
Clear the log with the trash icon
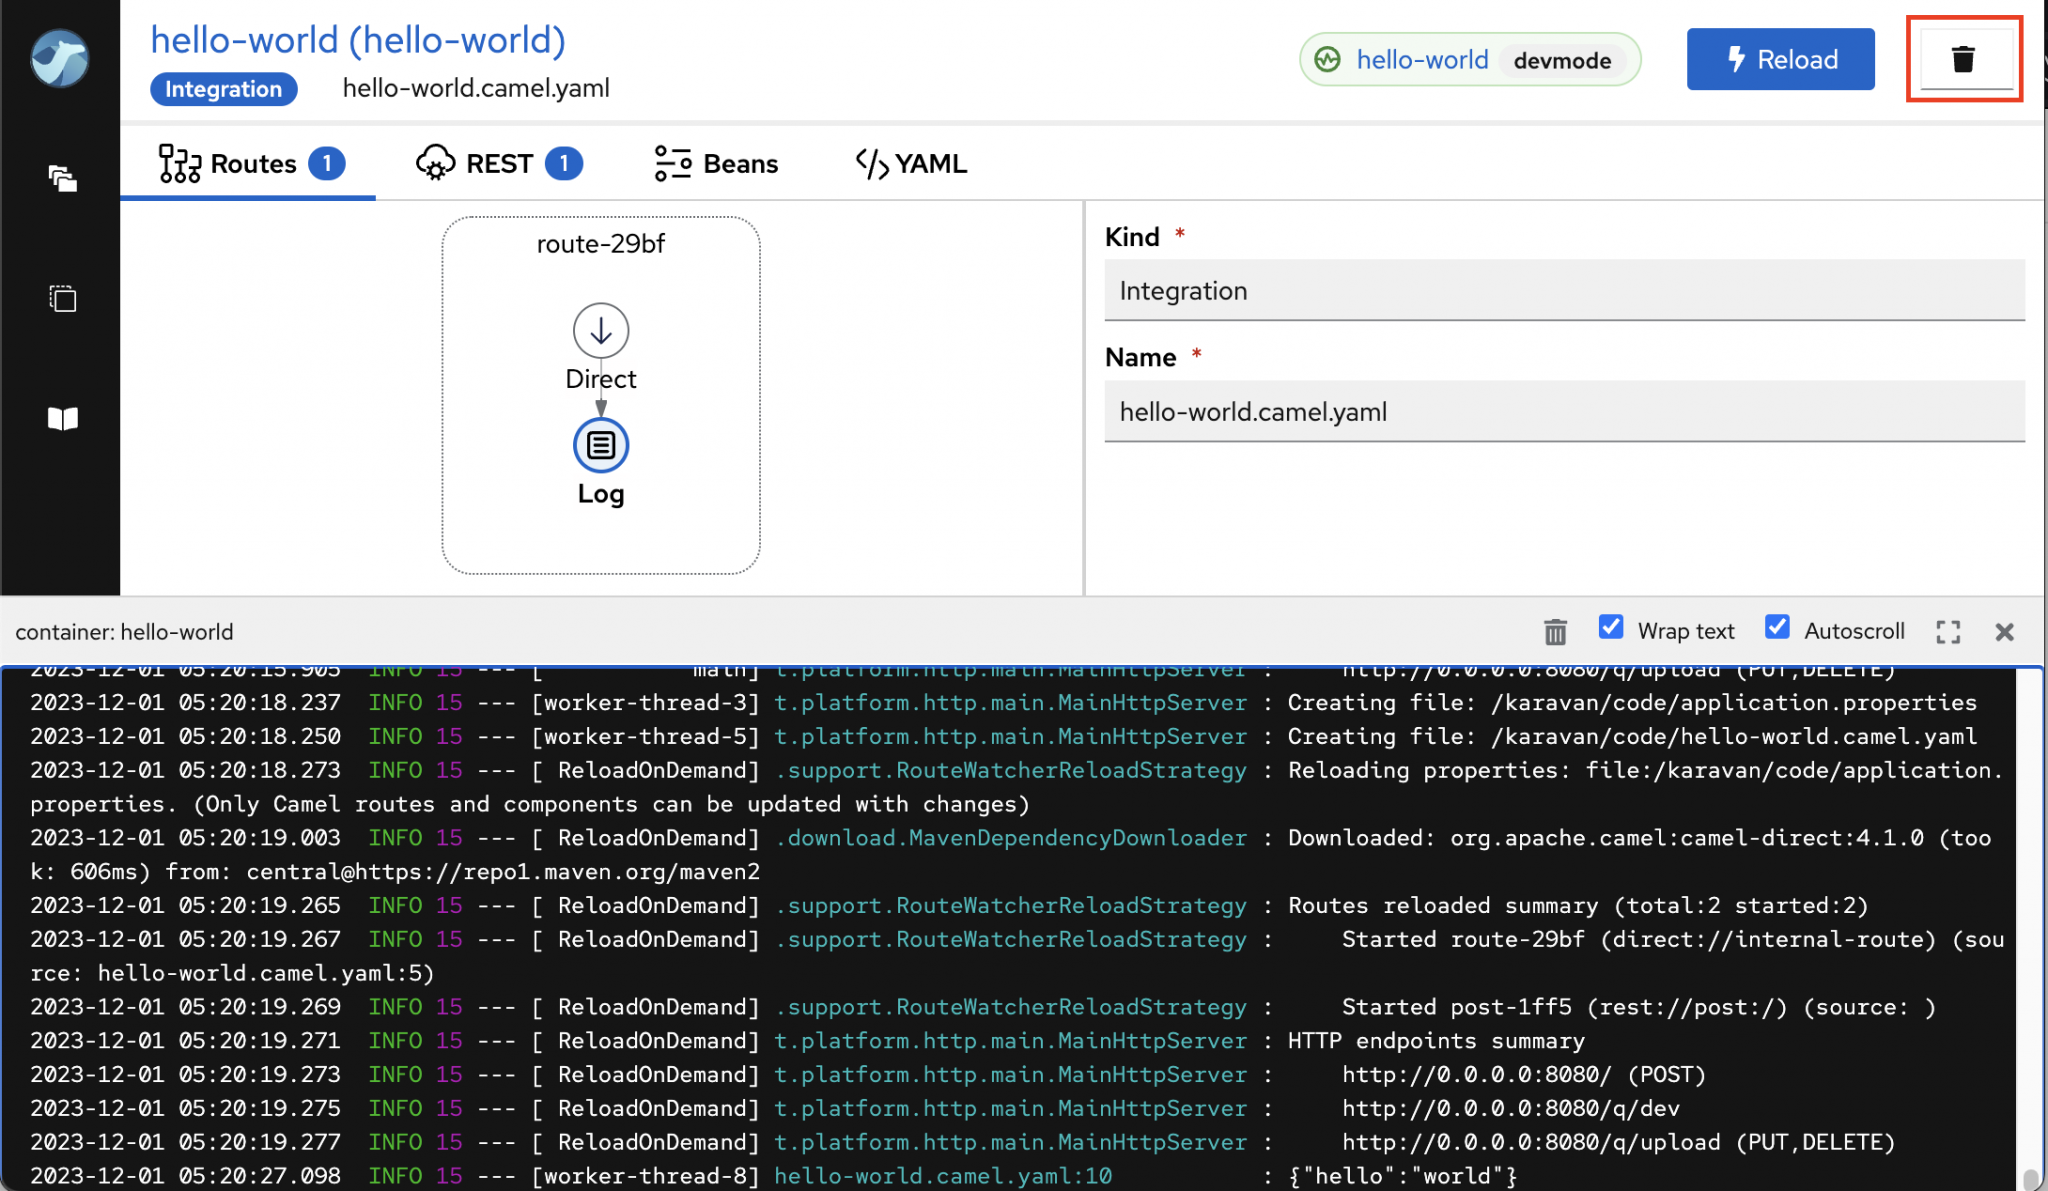click(1555, 631)
